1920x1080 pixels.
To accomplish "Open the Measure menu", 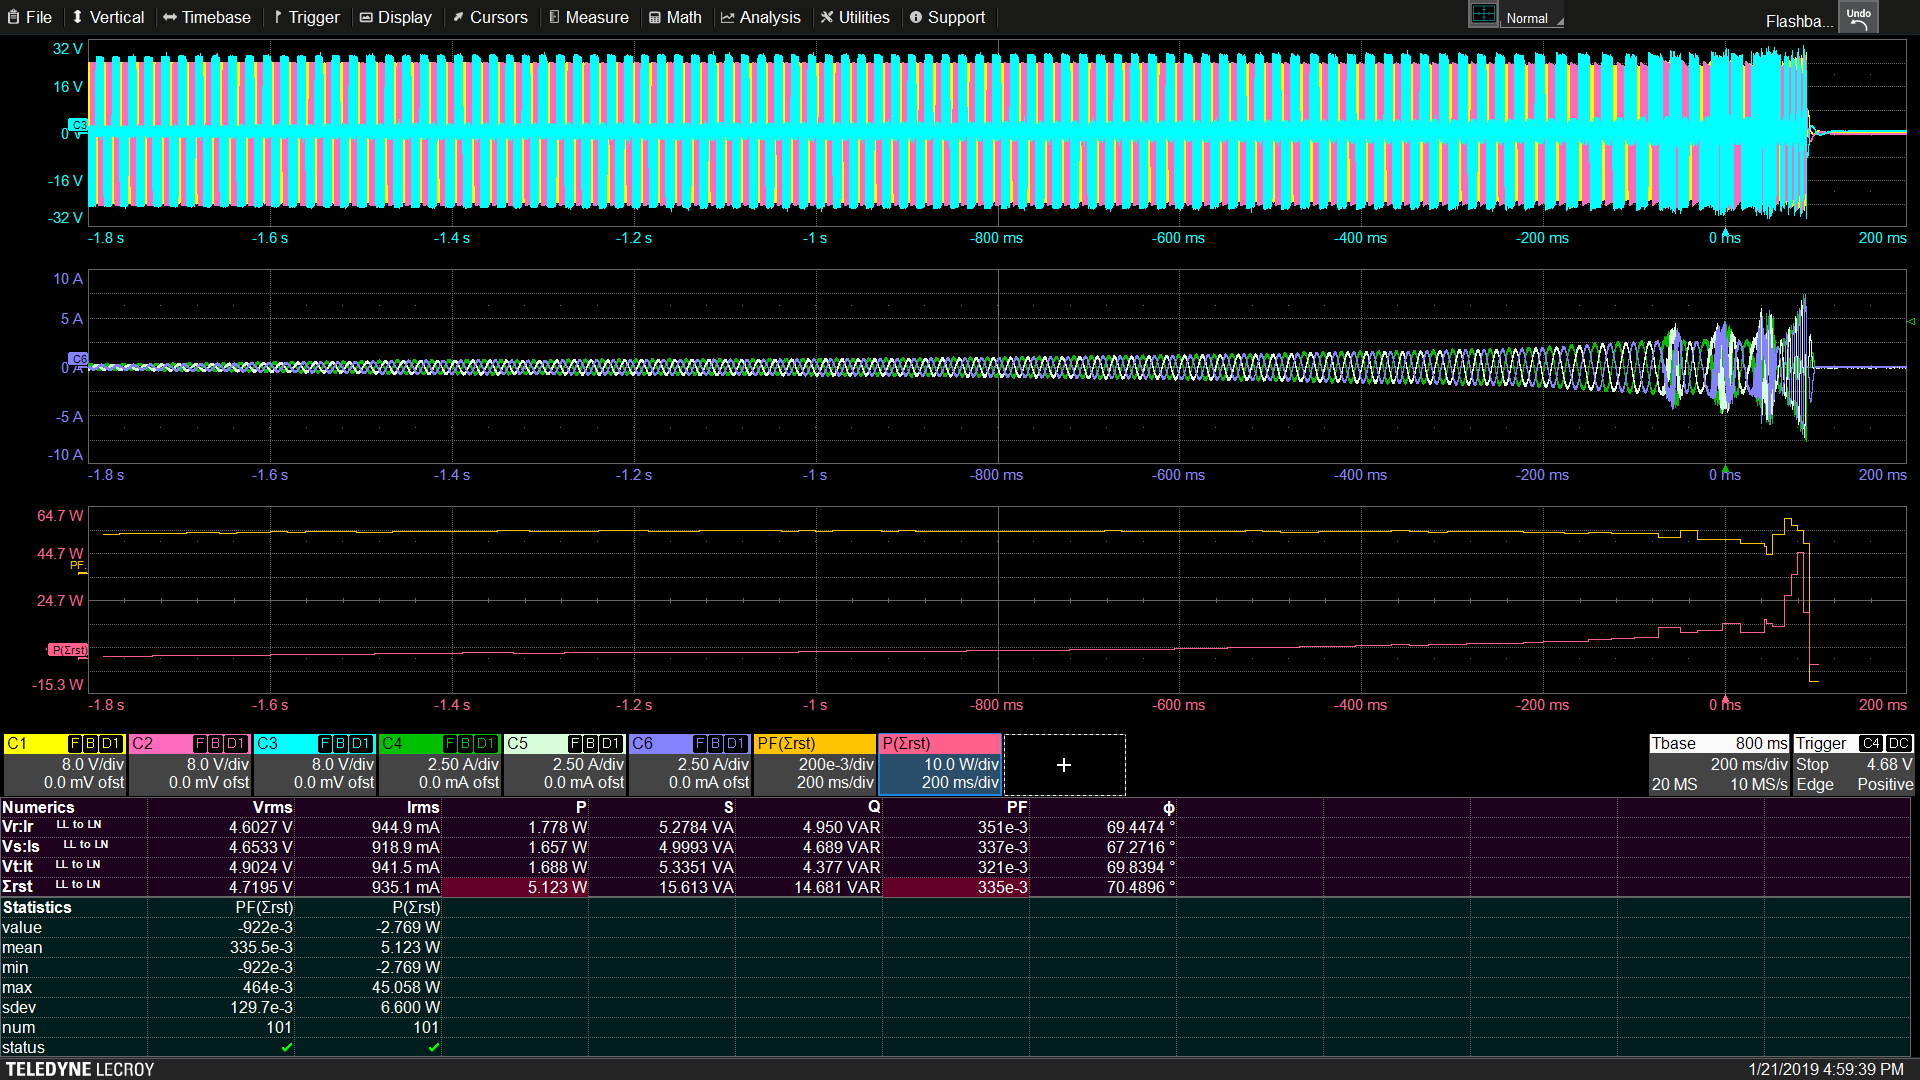I will [x=588, y=17].
